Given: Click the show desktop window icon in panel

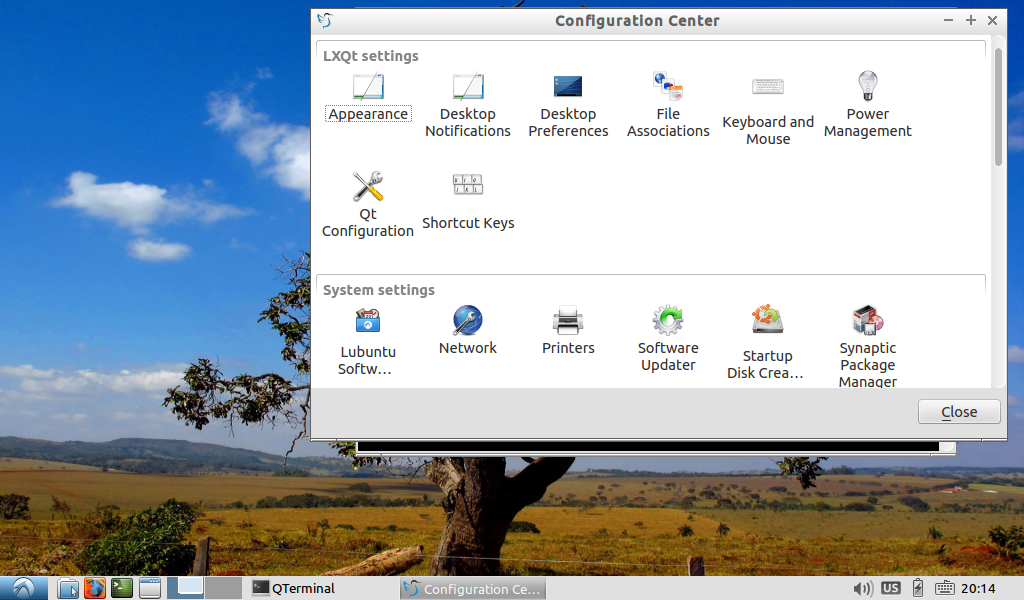Looking at the screenshot, I should pos(150,588).
